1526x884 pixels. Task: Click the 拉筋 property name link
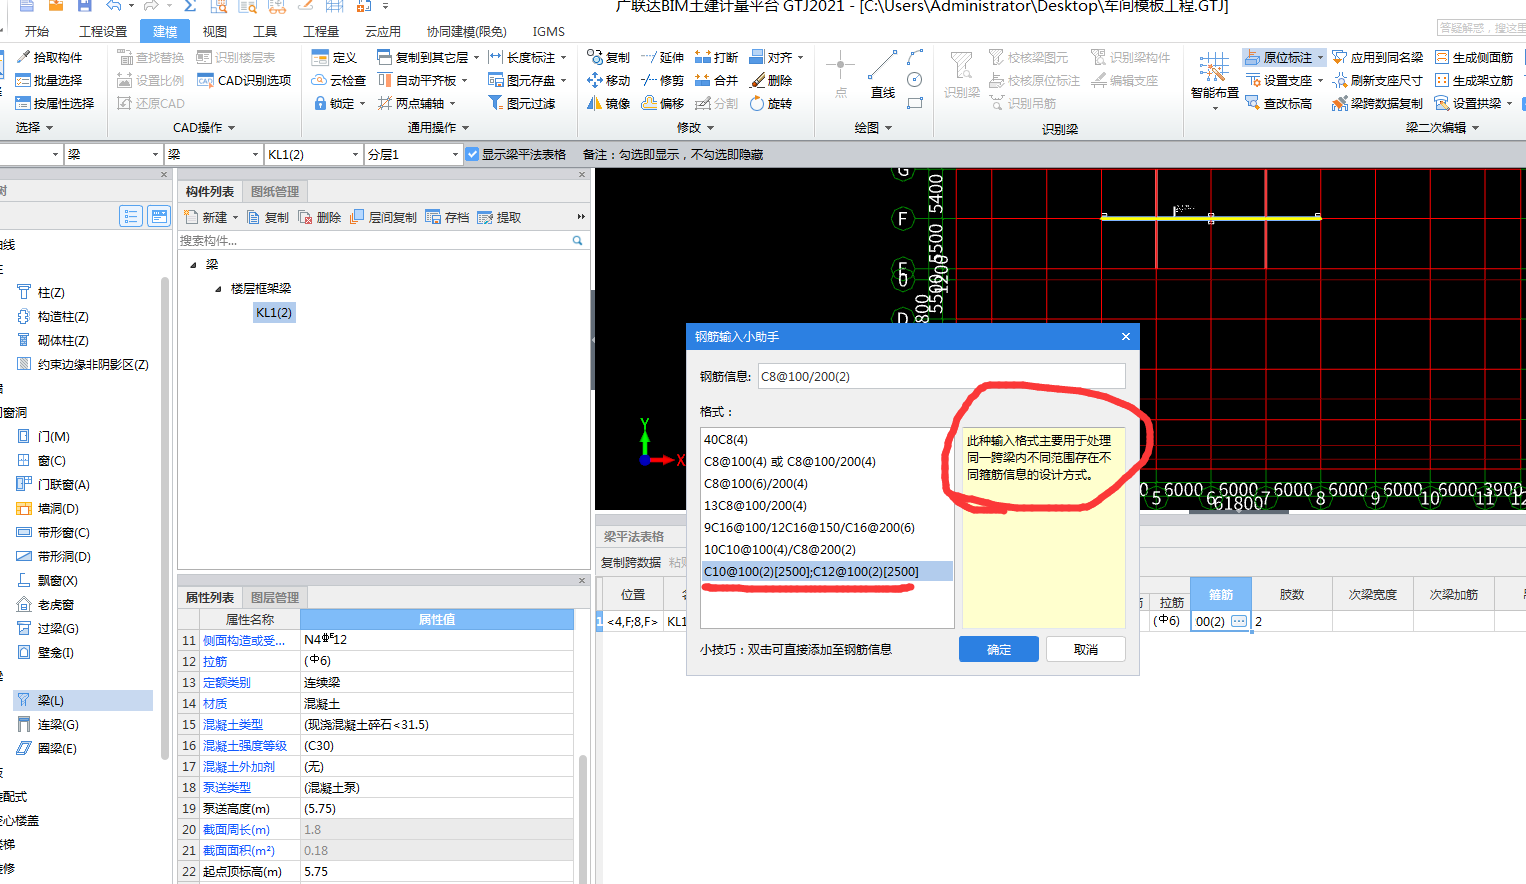215,661
